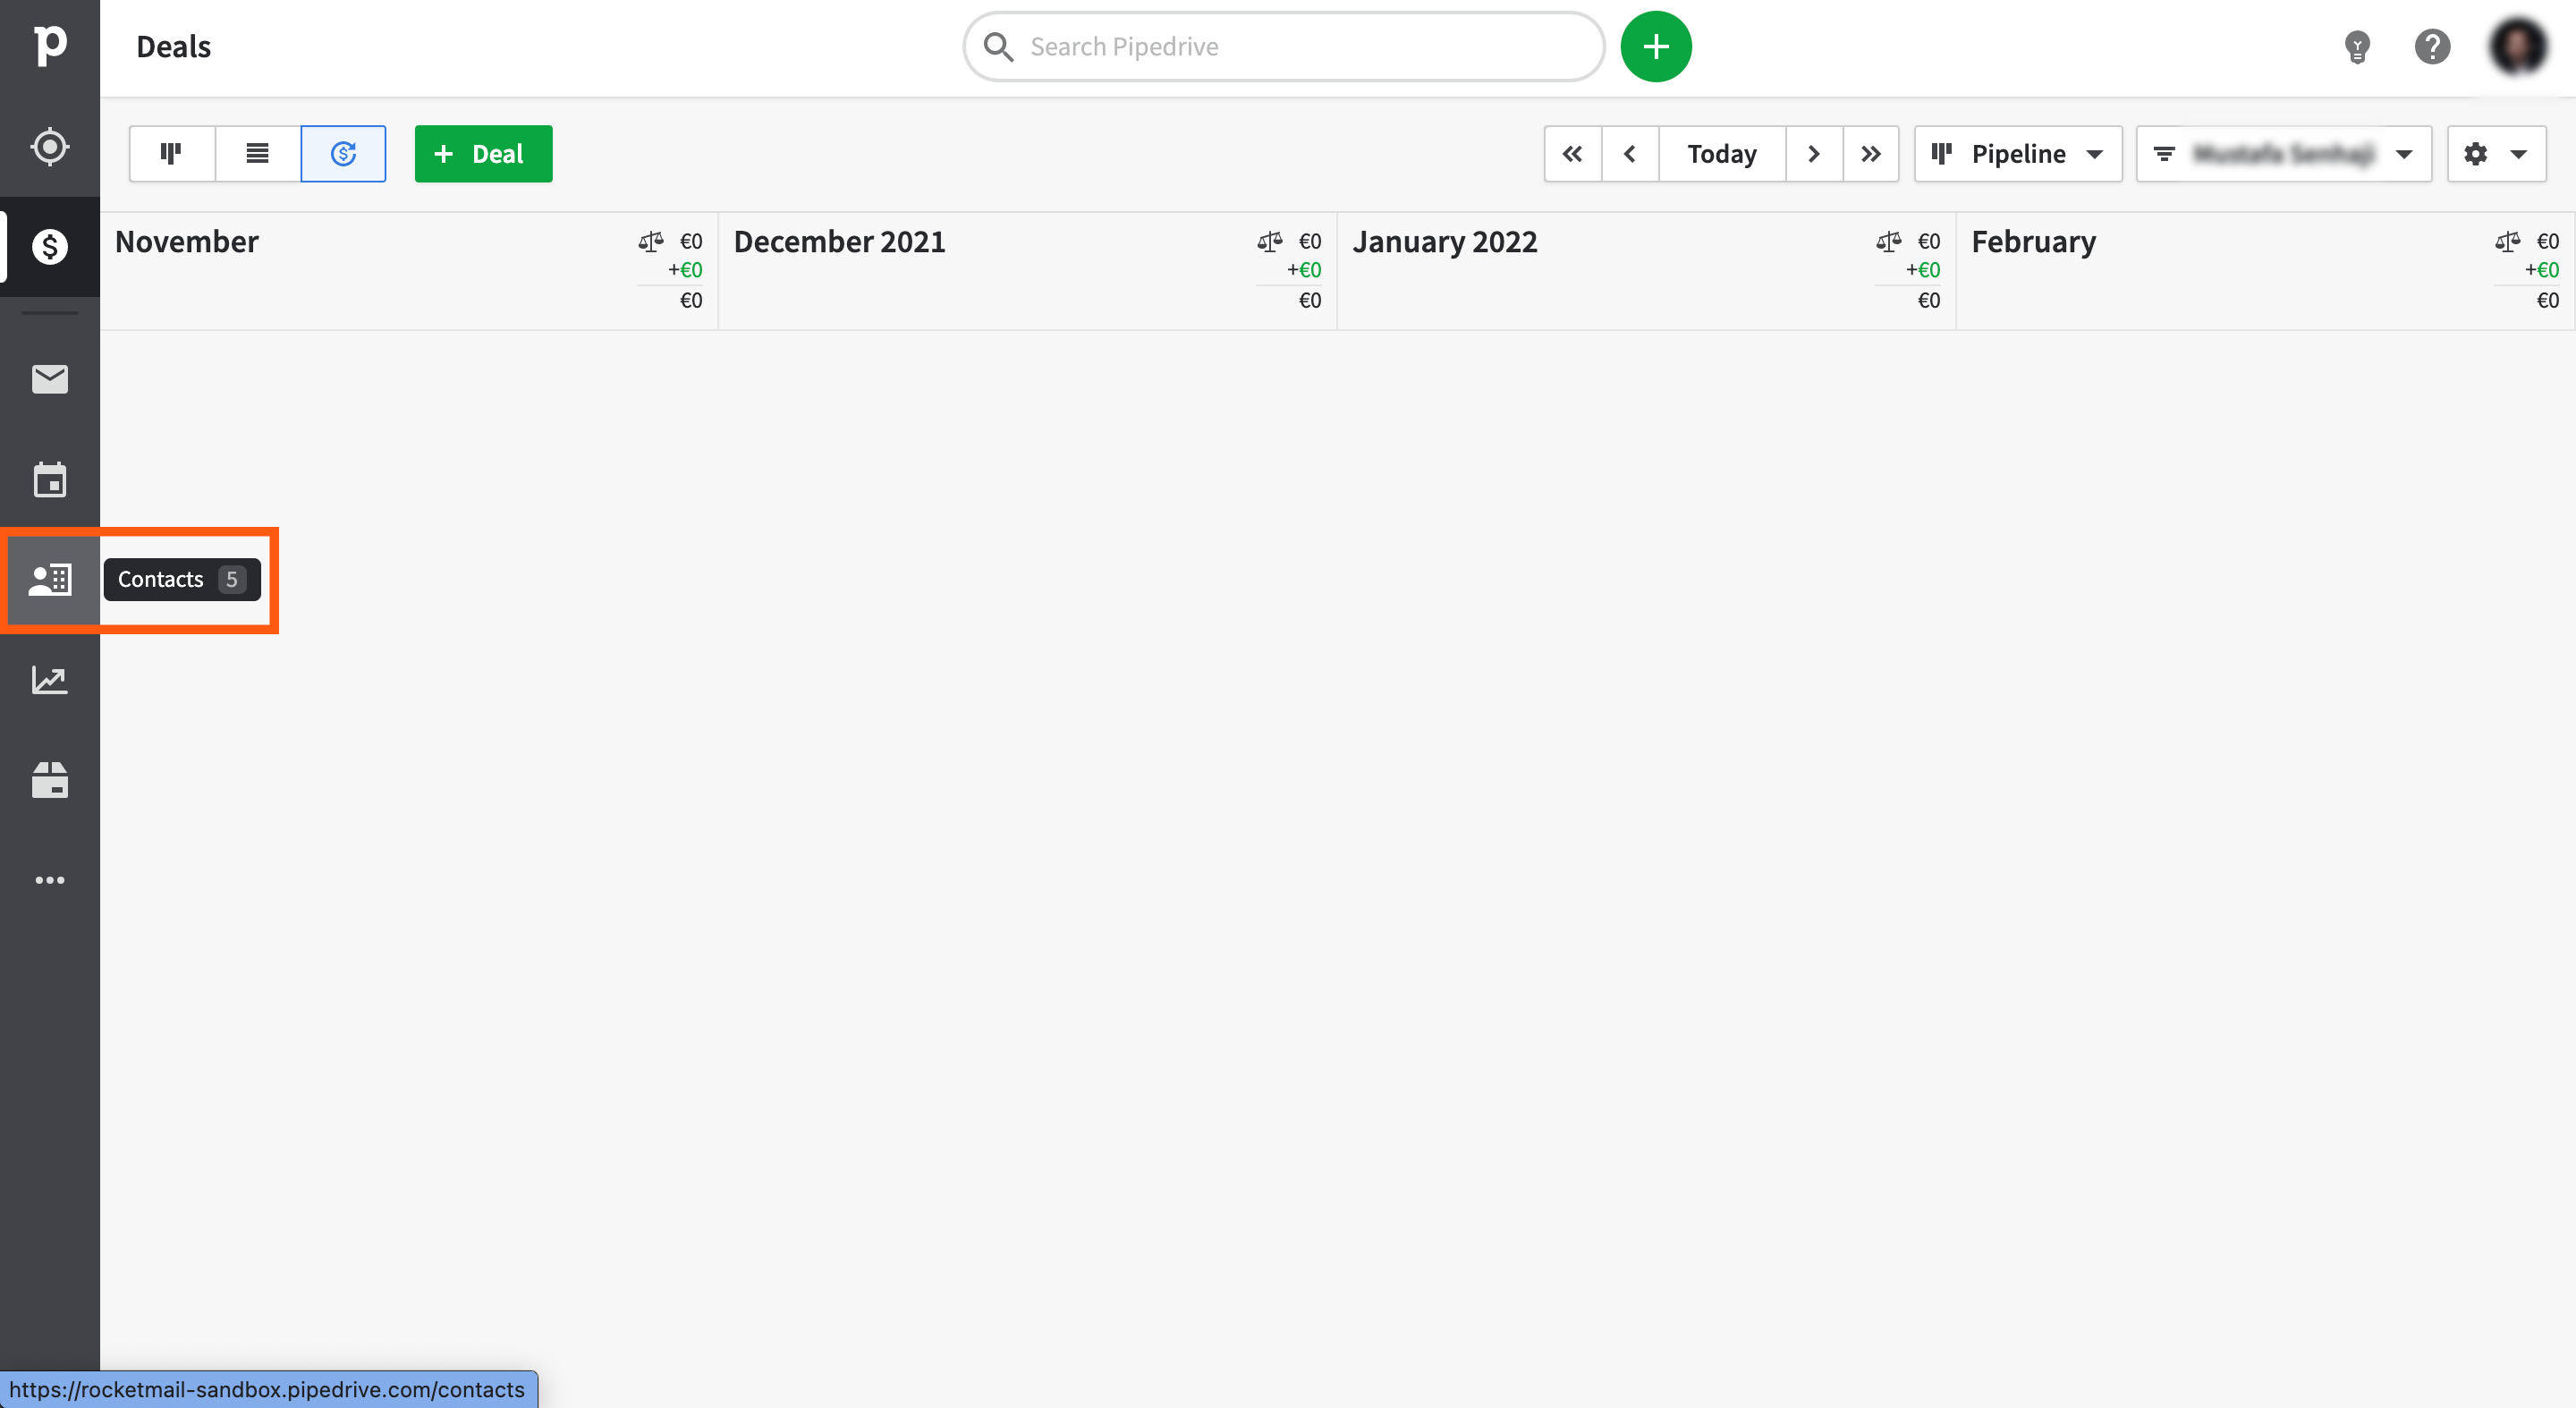Navigate to next period using forward arrow
This screenshot has width=2576, height=1408.
(1813, 155)
